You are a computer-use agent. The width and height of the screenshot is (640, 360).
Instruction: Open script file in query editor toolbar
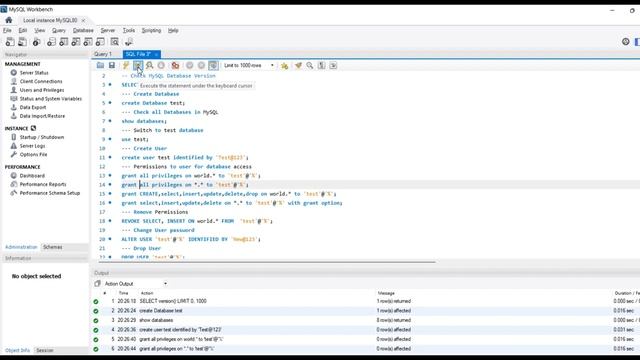coord(100,65)
